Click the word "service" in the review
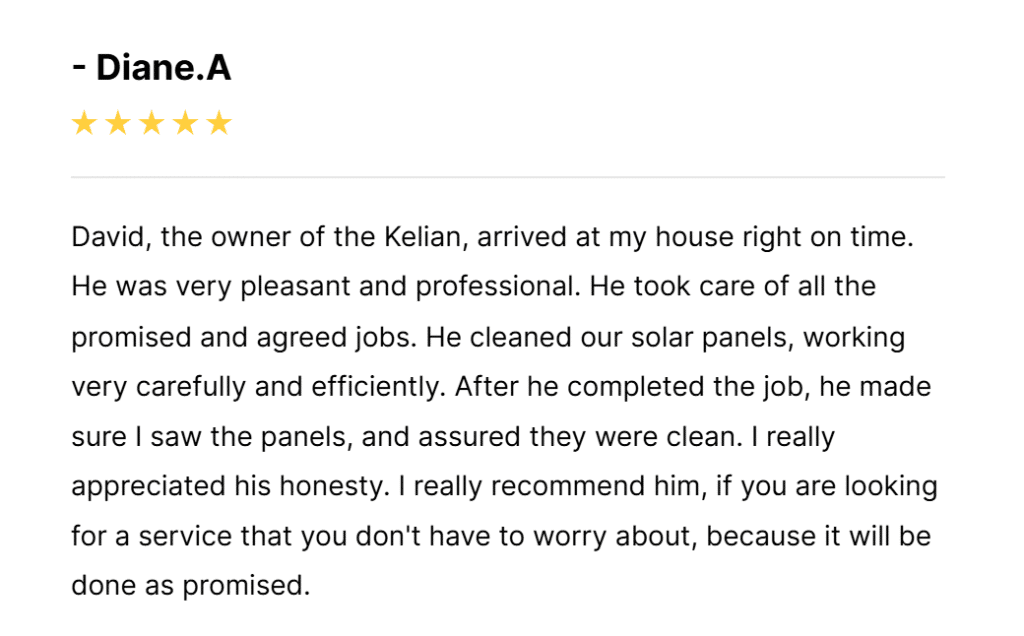 point(187,536)
